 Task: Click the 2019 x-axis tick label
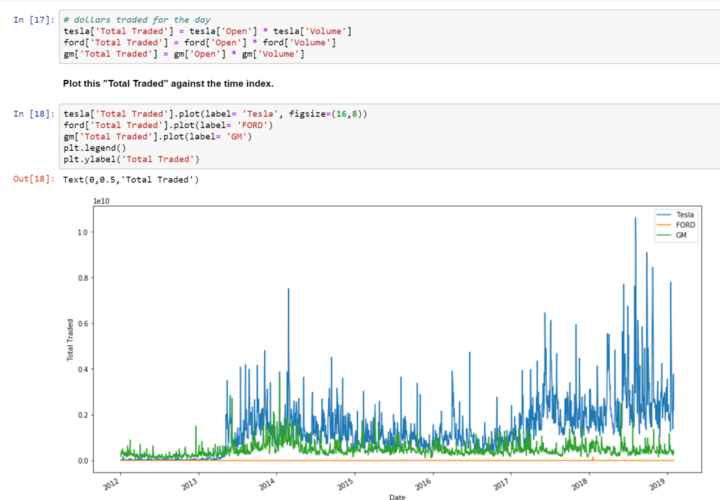click(658, 483)
